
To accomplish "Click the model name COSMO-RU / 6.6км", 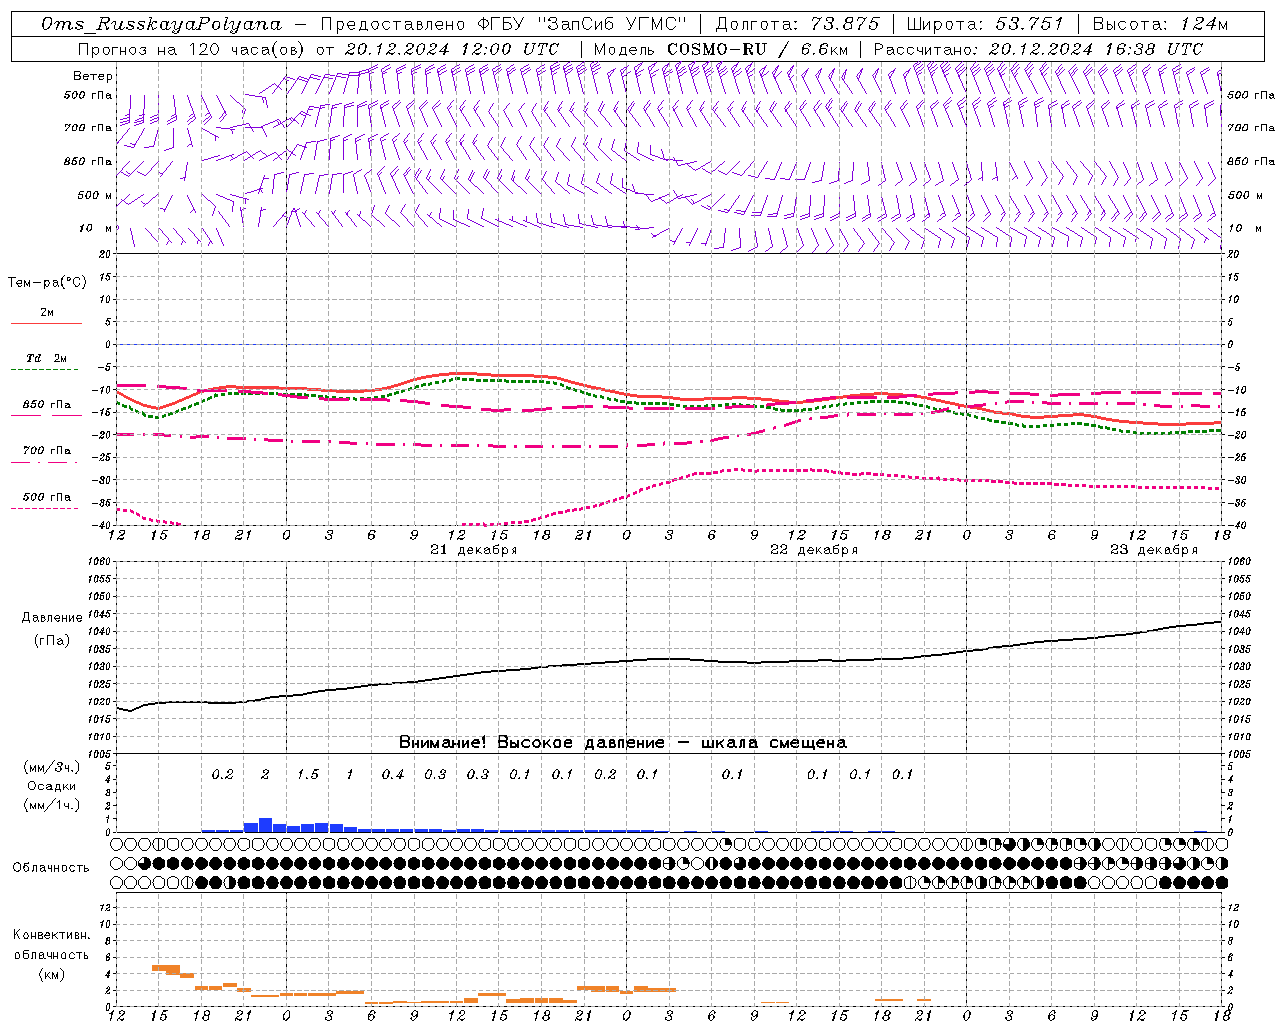I will pyautogui.click(x=758, y=49).
